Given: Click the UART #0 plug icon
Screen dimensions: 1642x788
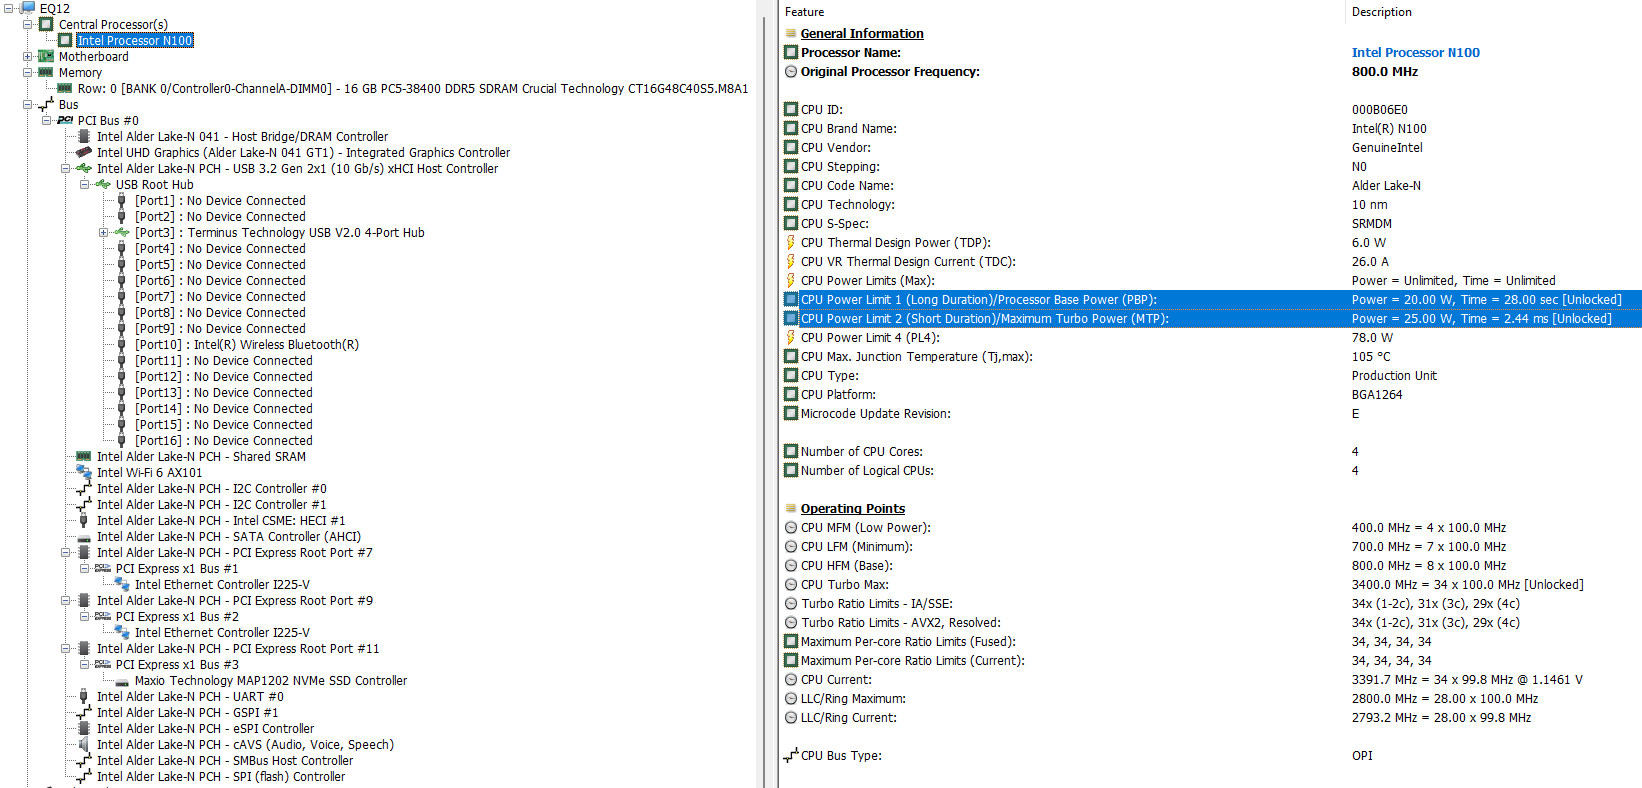Looking at the screenshot, I should click(84, 696).
